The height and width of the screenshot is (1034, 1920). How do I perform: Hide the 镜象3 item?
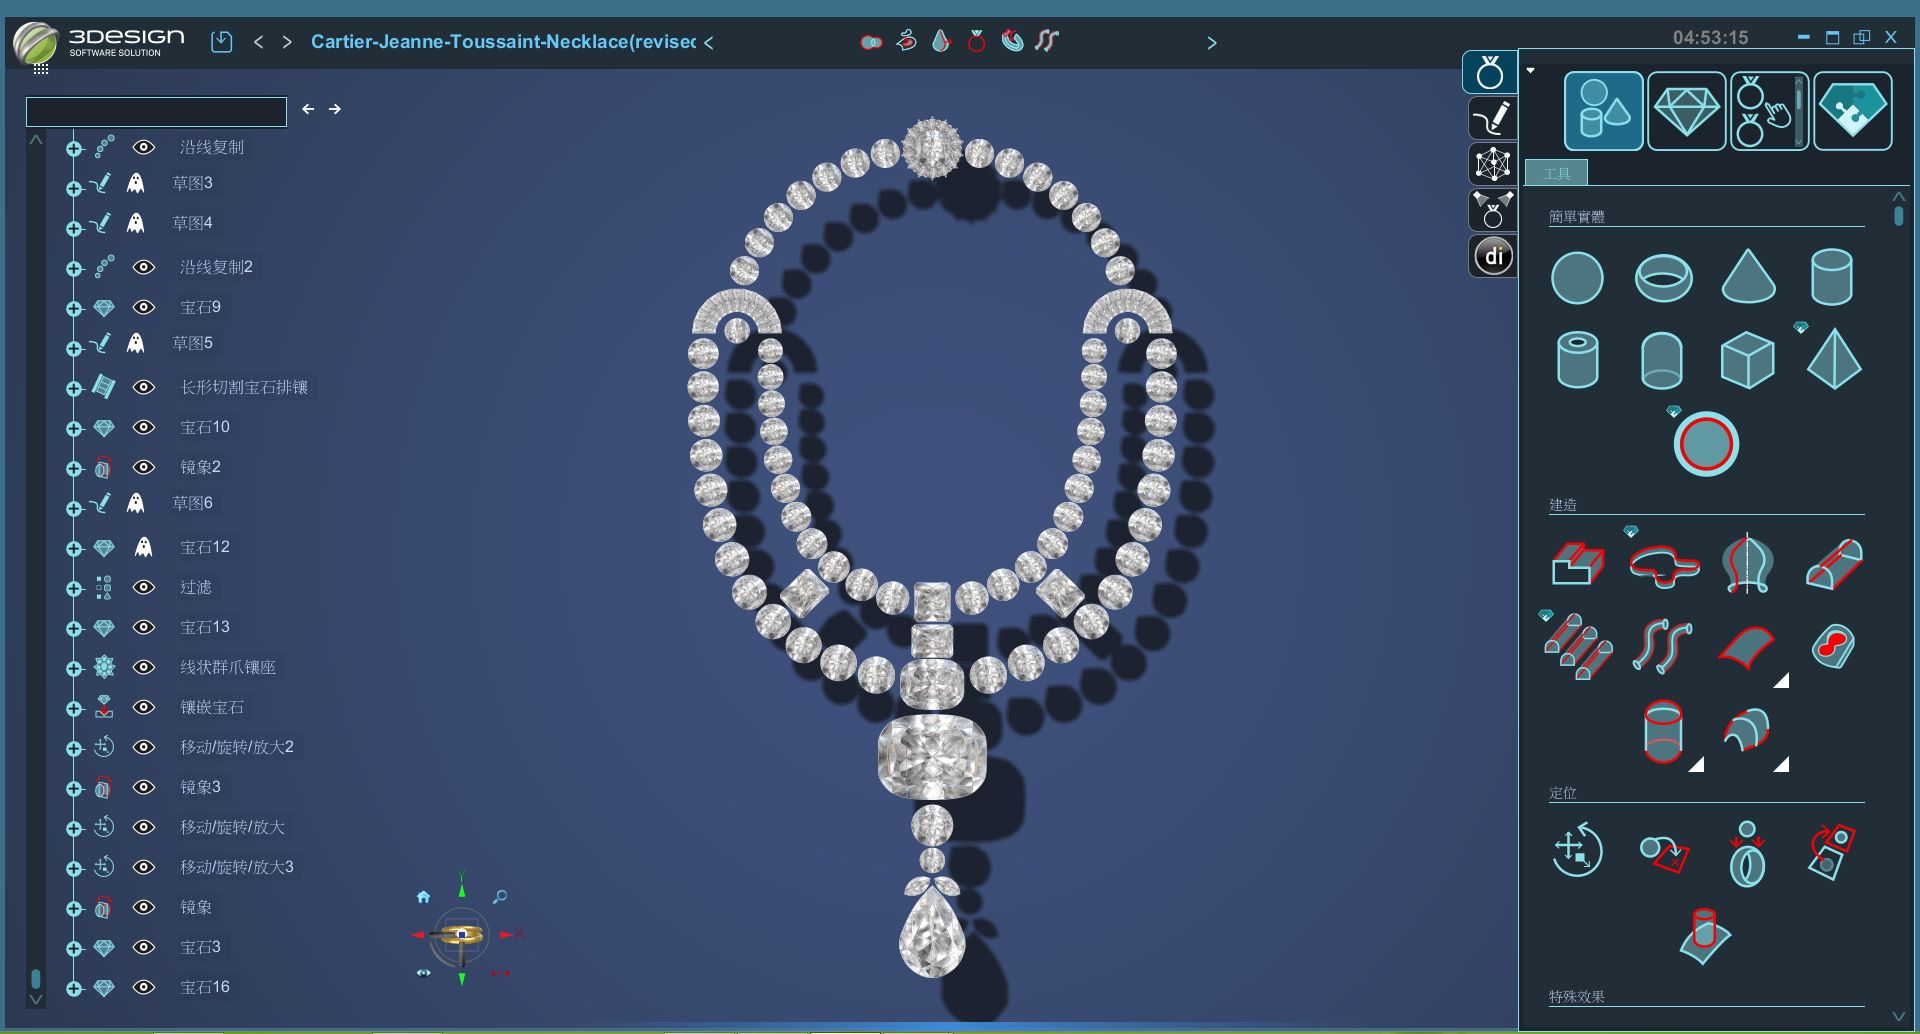click(x=144, y=787)
